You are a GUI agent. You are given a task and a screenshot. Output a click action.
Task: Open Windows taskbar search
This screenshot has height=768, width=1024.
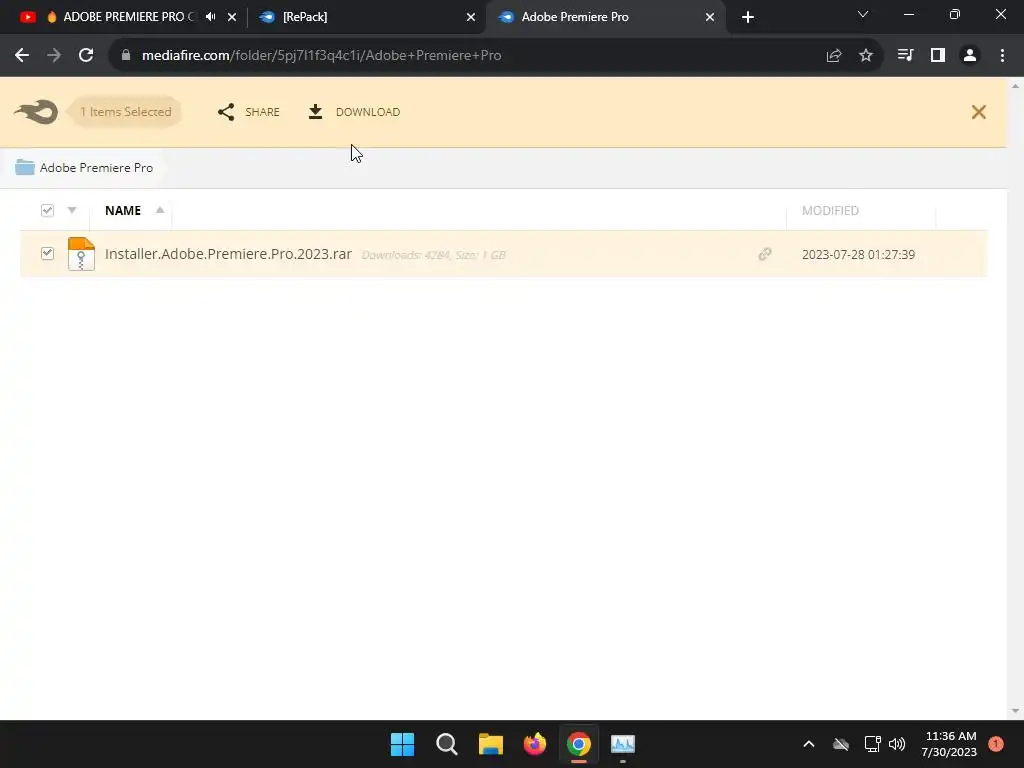(x=447, y=744)
